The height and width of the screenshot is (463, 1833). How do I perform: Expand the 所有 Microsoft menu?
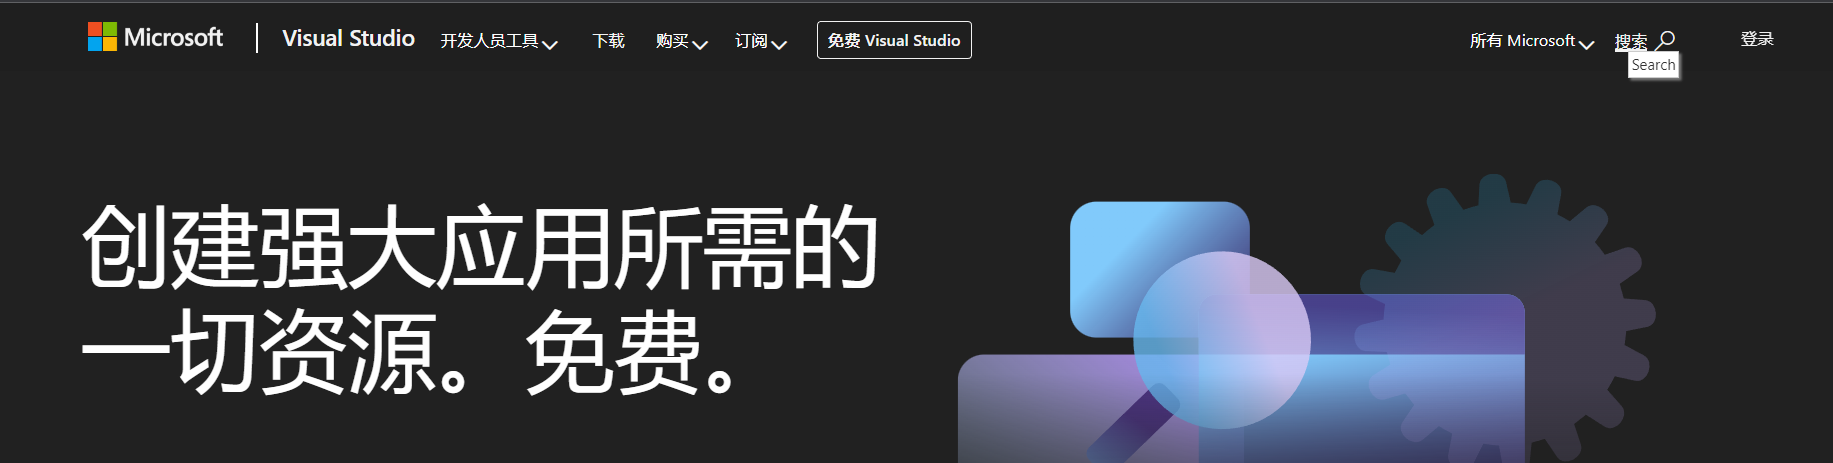1531,41
